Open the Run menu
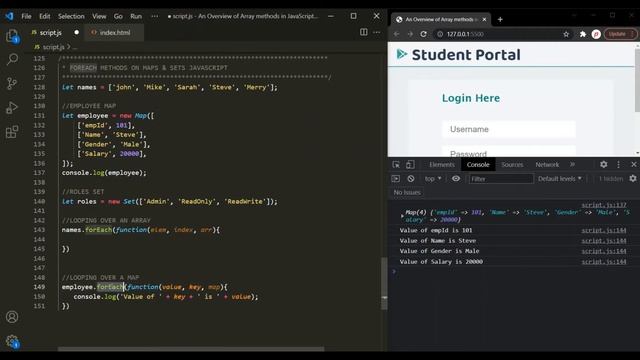The height and width of the screenshot is (360, 640). point(136,16)
